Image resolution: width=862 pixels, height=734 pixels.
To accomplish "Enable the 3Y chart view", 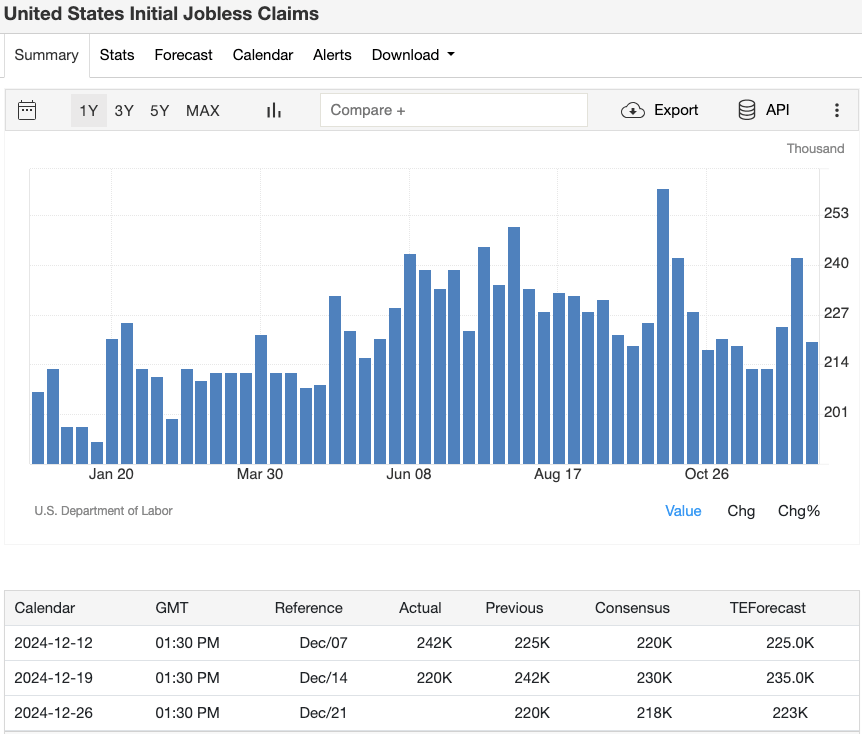I will tap(124, 111).
